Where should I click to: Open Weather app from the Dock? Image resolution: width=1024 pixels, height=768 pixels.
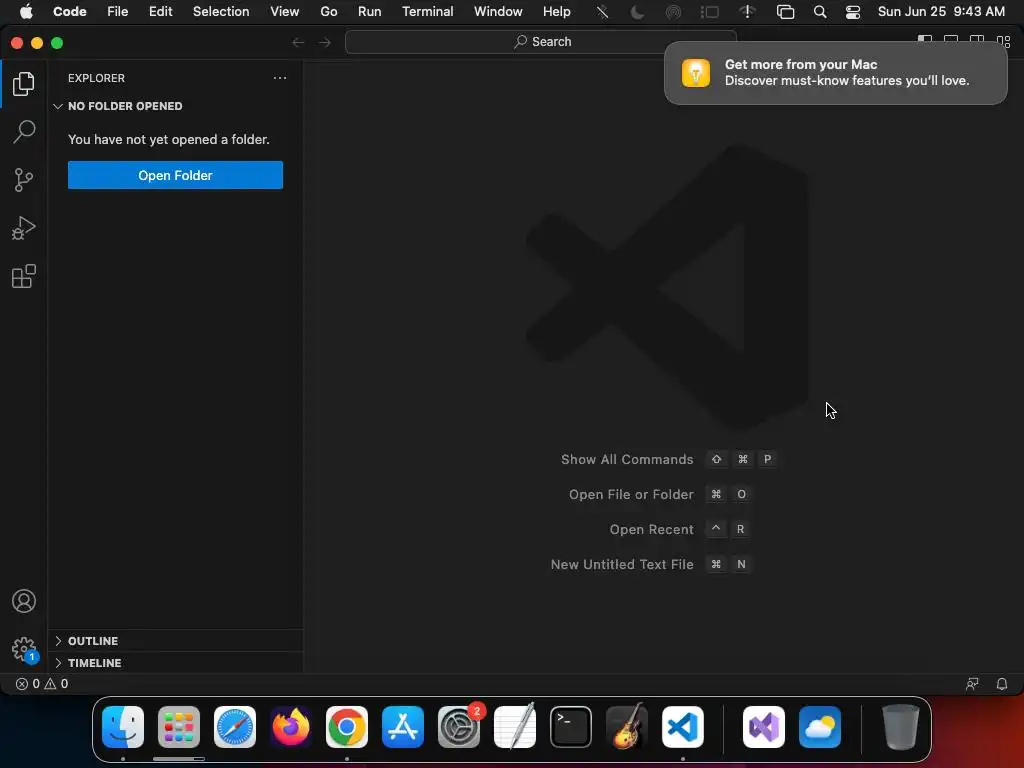point(820,727)
